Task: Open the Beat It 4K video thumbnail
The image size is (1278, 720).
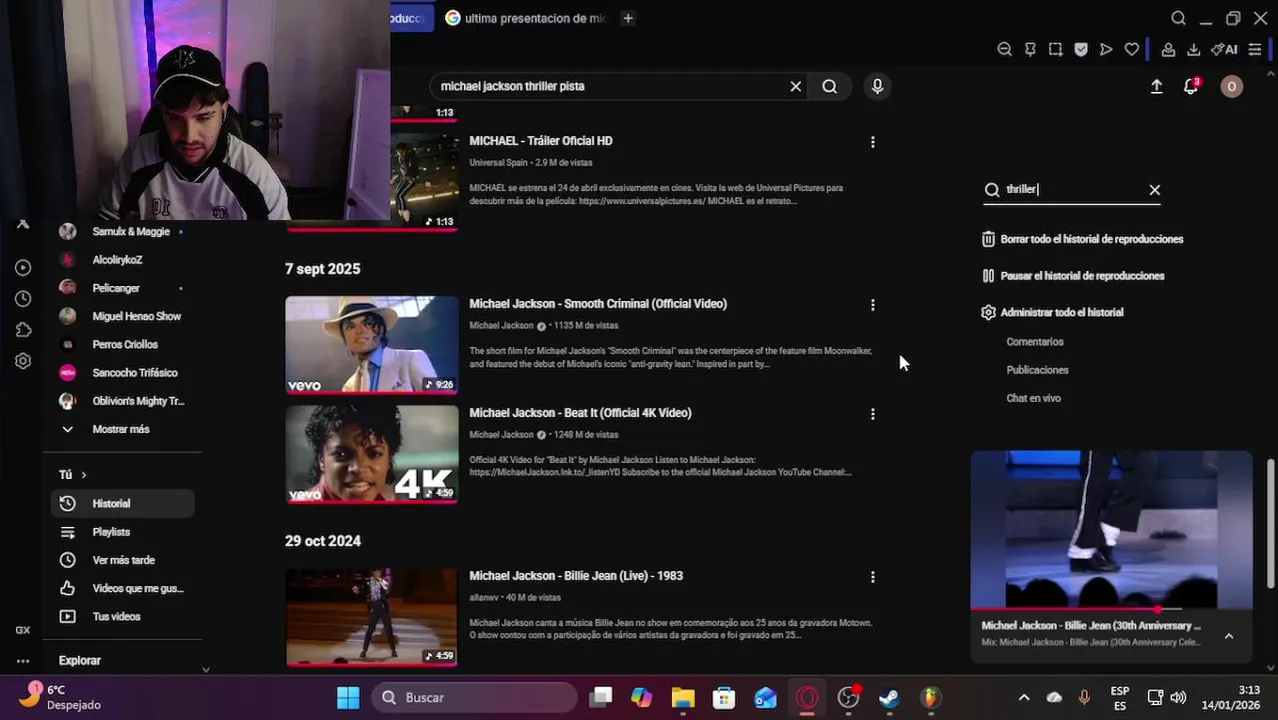Action: [372, 454]
